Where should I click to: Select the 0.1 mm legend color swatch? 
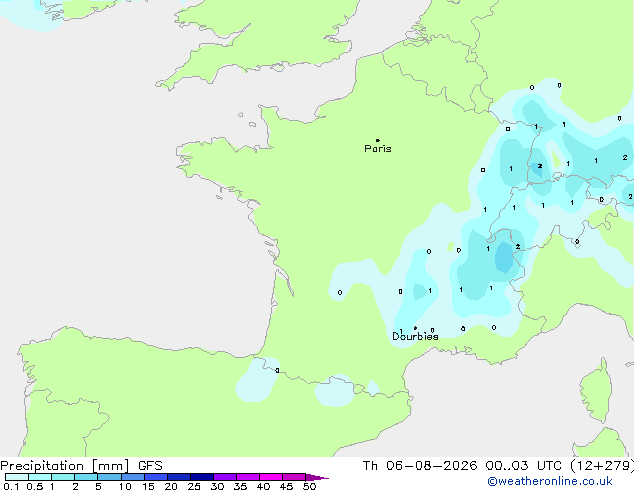(x=17, y=477)
